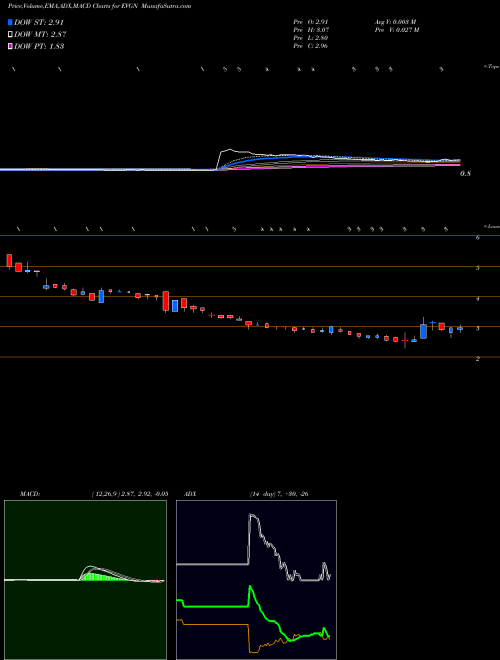
Task: Click the first red candlestick at chart start
Action: [9, 261]
